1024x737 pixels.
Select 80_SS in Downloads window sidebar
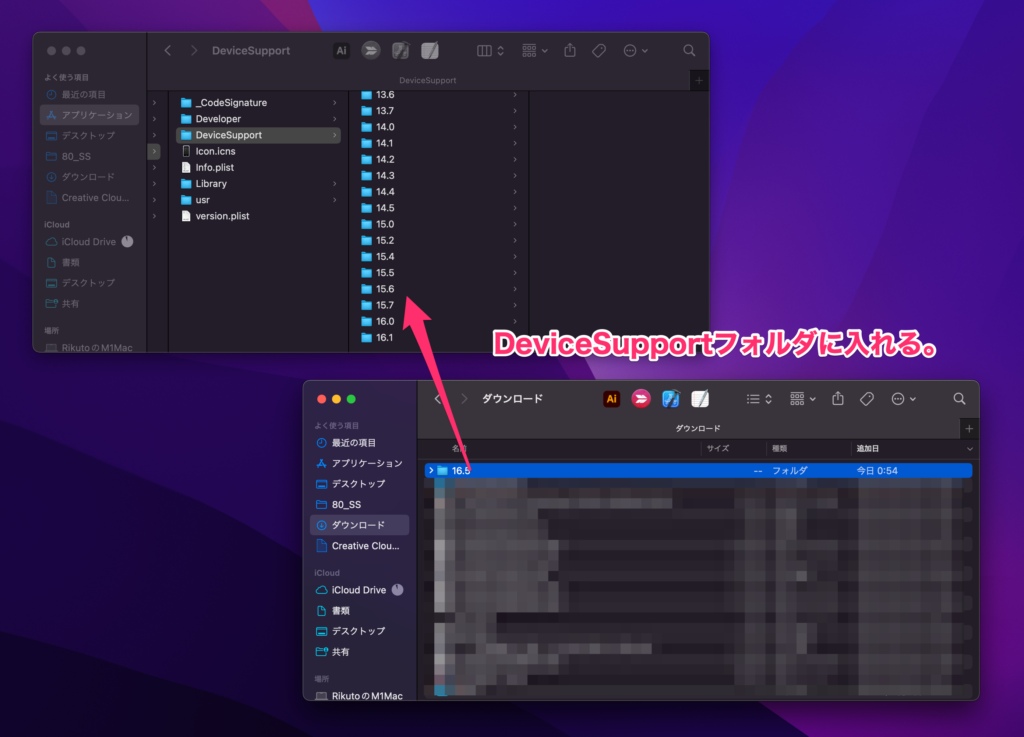360,504
